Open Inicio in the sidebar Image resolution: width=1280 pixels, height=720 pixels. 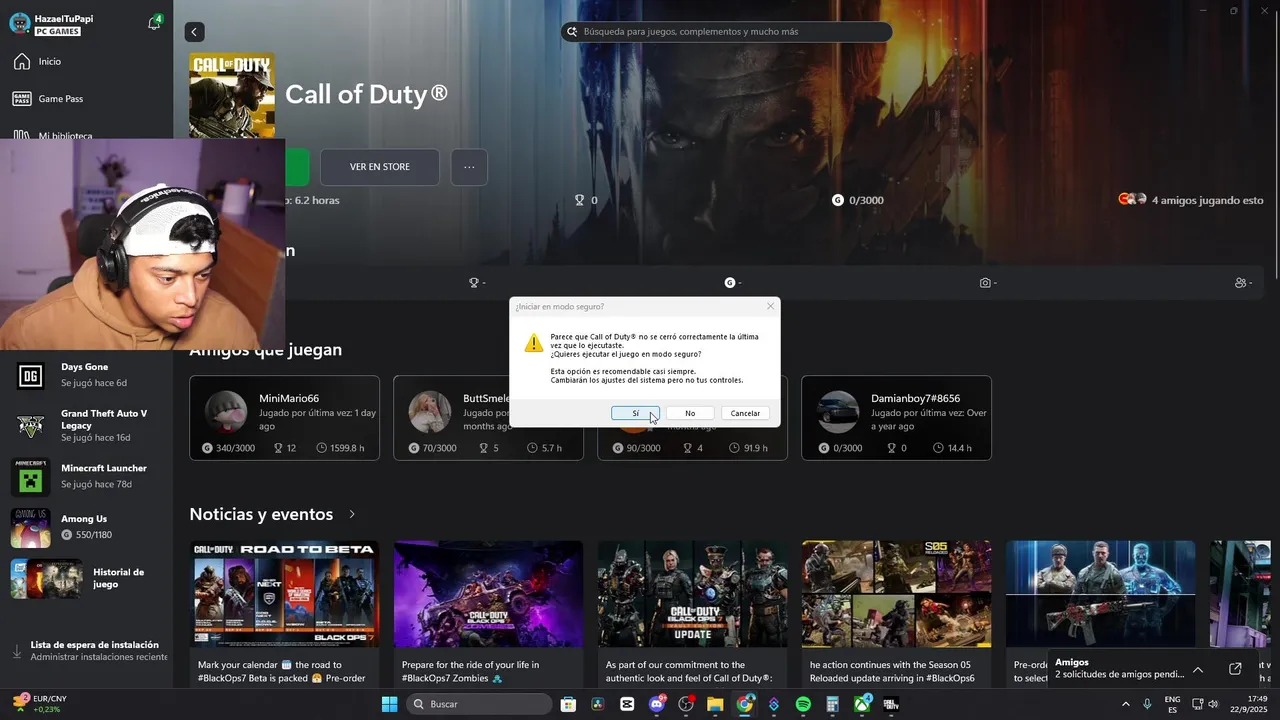tap(50, 62)
